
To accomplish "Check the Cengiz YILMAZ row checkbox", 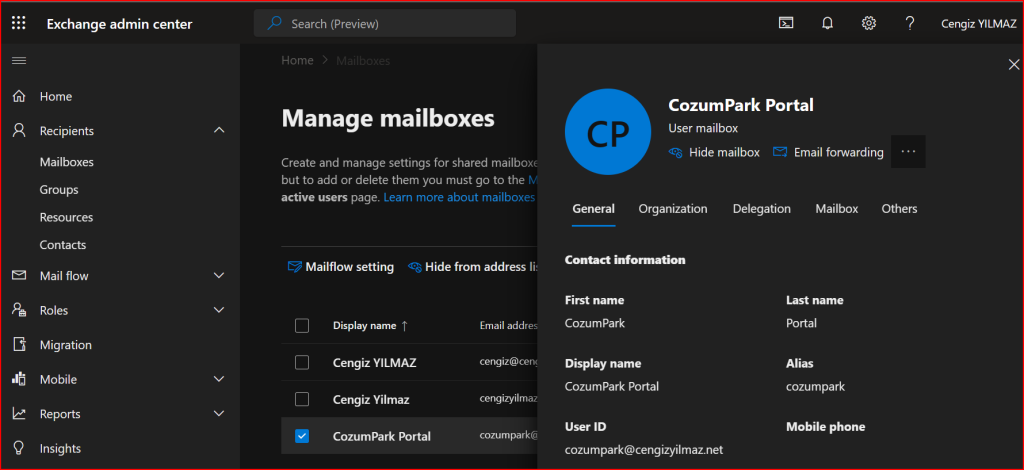I will [302, 362].
